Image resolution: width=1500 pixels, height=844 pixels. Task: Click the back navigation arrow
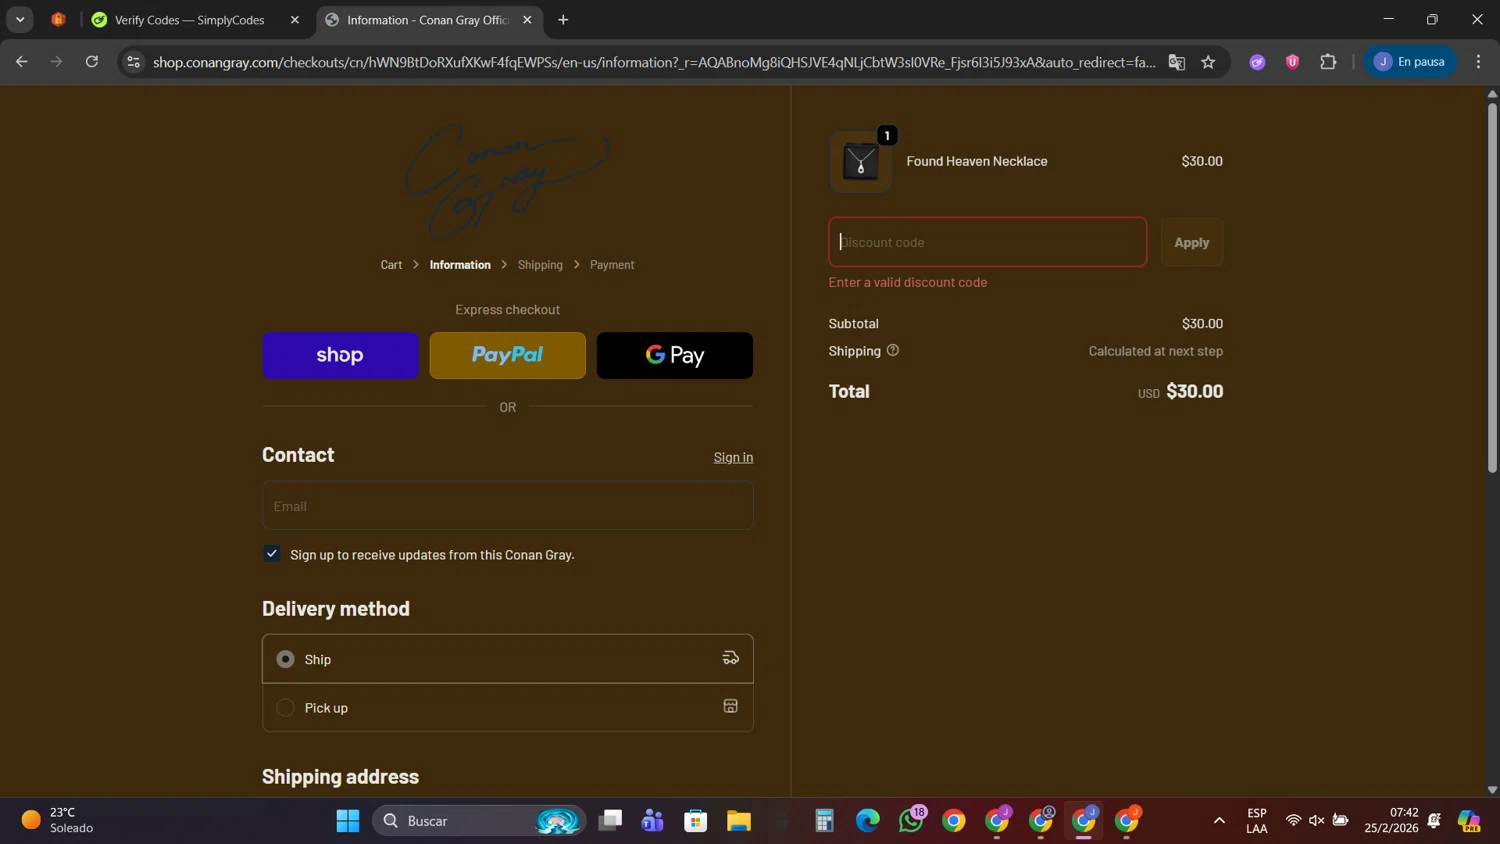pyautogui.click(x=21, y=62)
